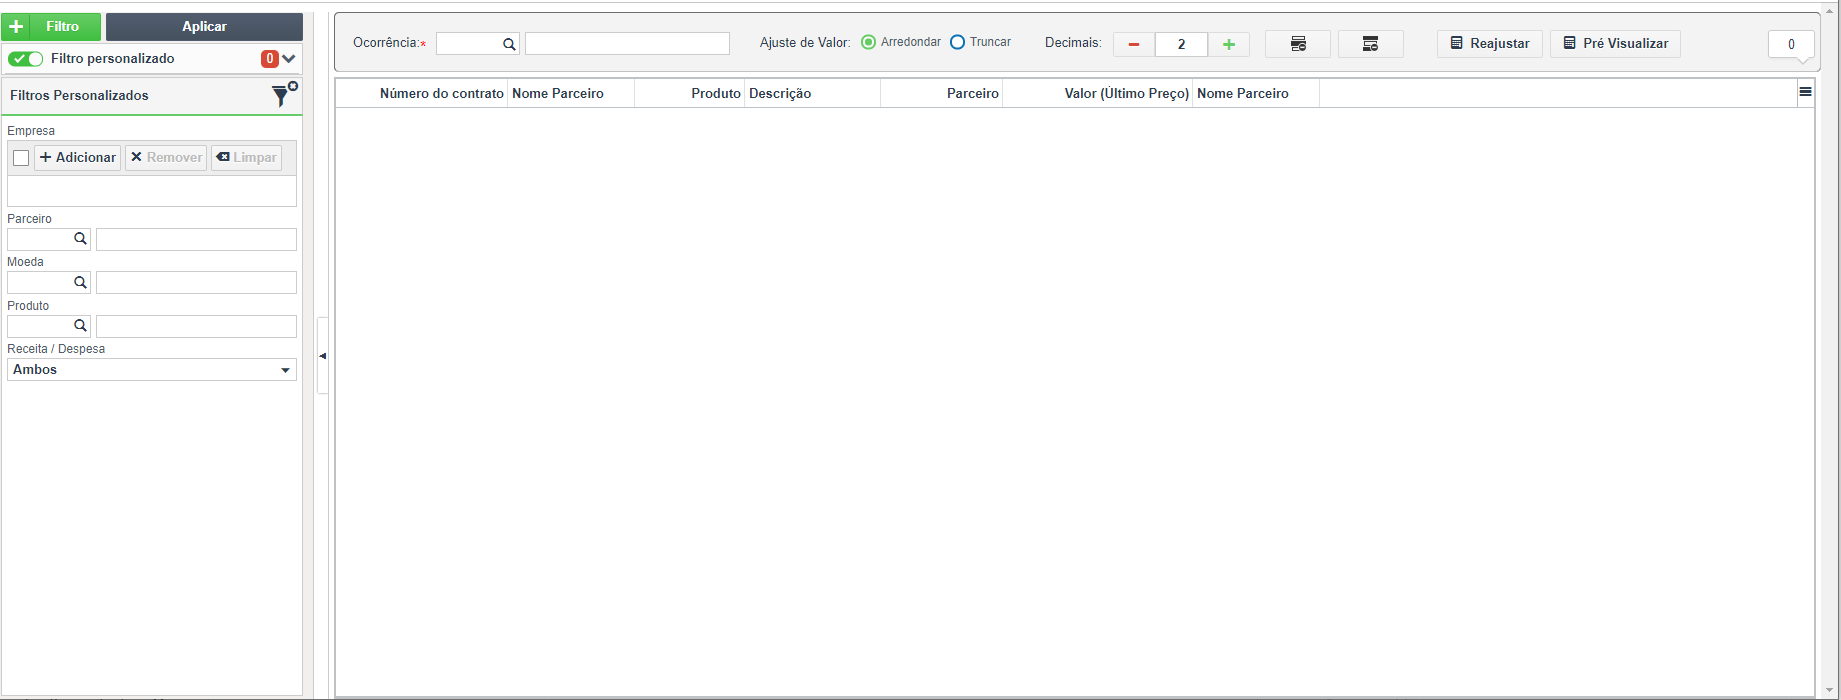Apply the filters with Aplicar

[x=204, y=27]
